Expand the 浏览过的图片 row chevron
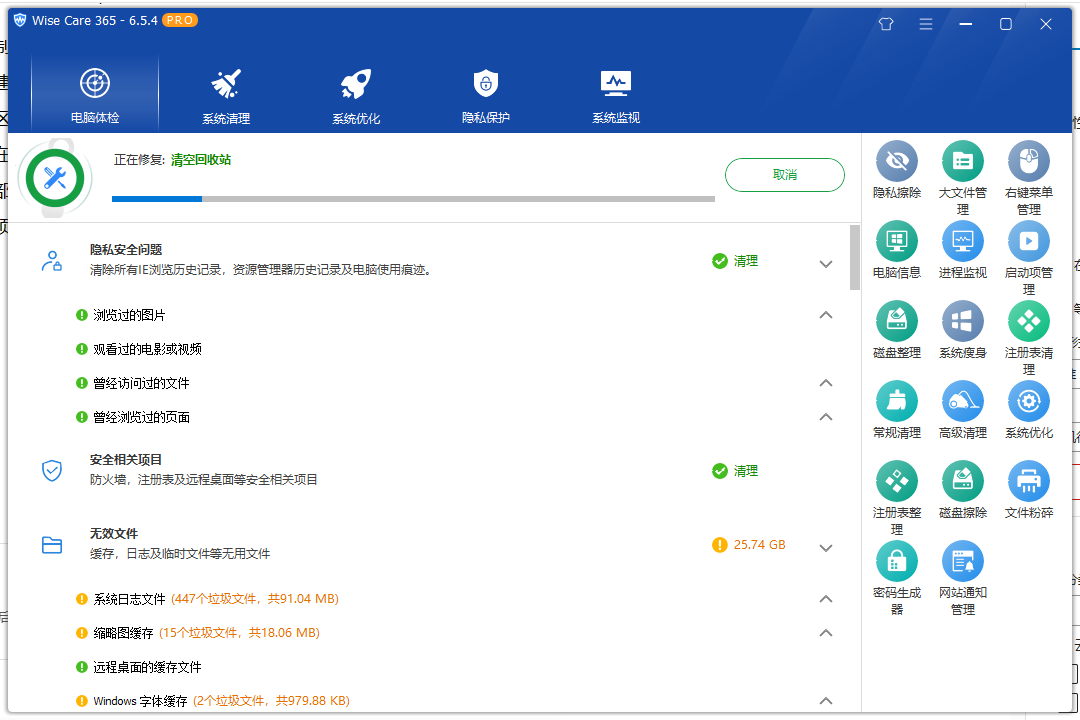The height and width of the screenshot is (720, 1080). pyautogui.click(x=826, y=315)
